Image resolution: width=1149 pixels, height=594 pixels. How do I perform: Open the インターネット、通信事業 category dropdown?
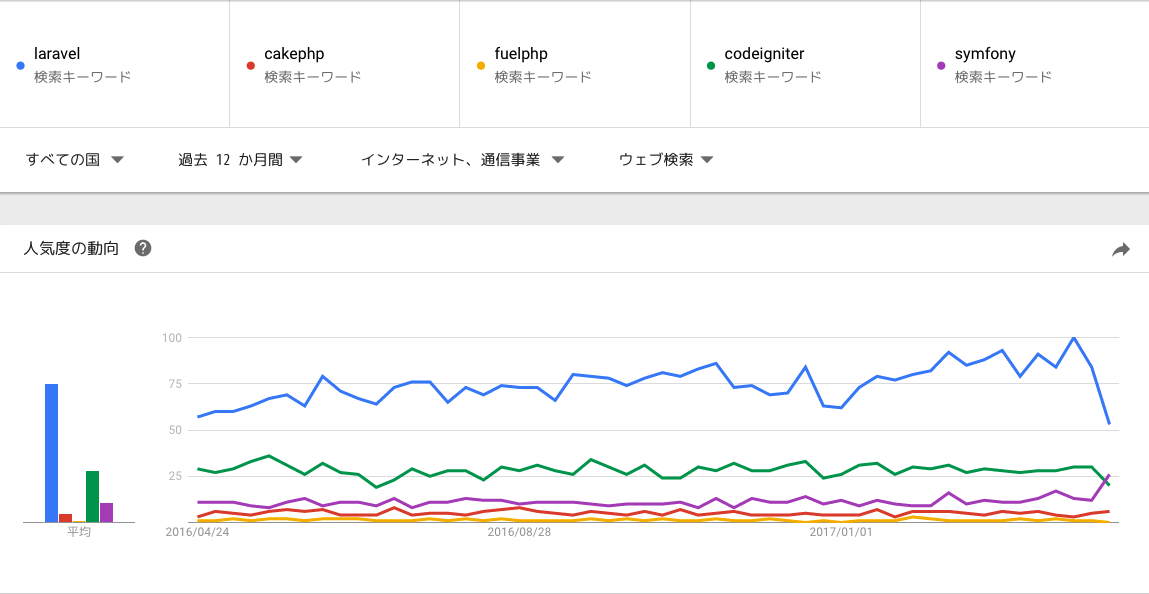(462, 160)
